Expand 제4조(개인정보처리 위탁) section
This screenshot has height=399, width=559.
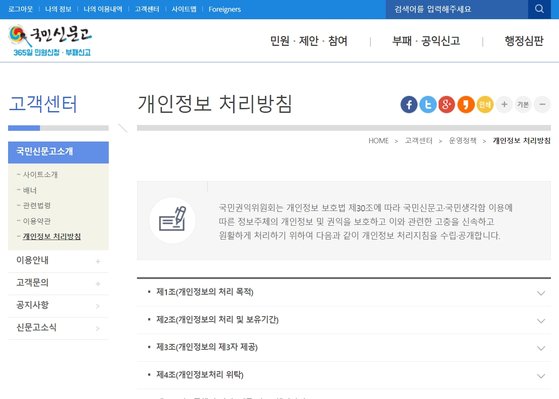(344, 375)
